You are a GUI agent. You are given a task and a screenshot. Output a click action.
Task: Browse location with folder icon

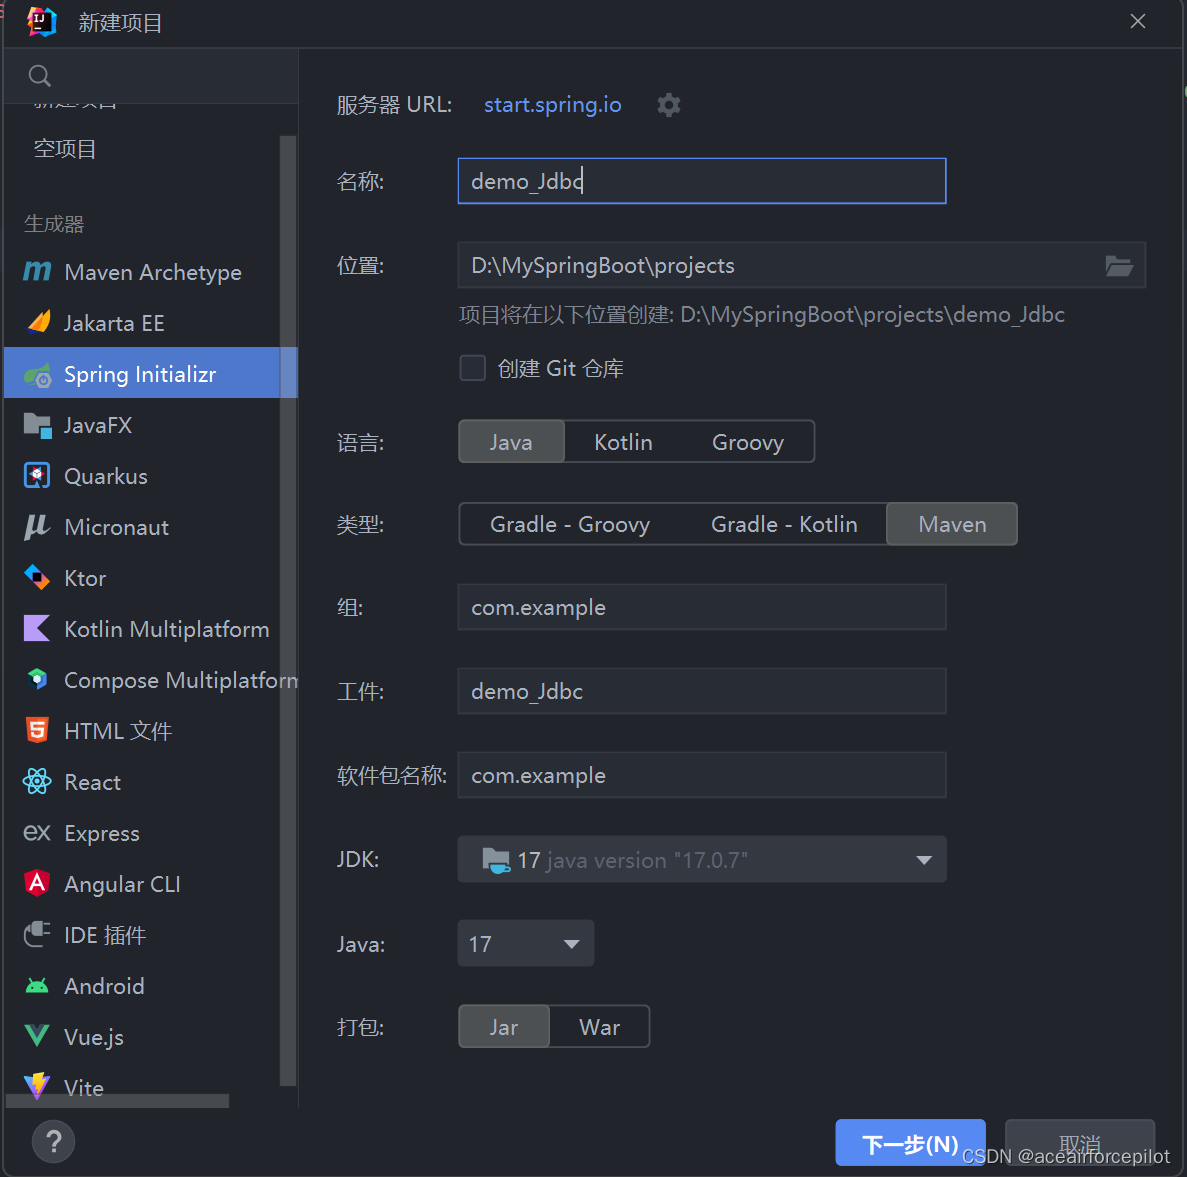[x=1119, y=266]
